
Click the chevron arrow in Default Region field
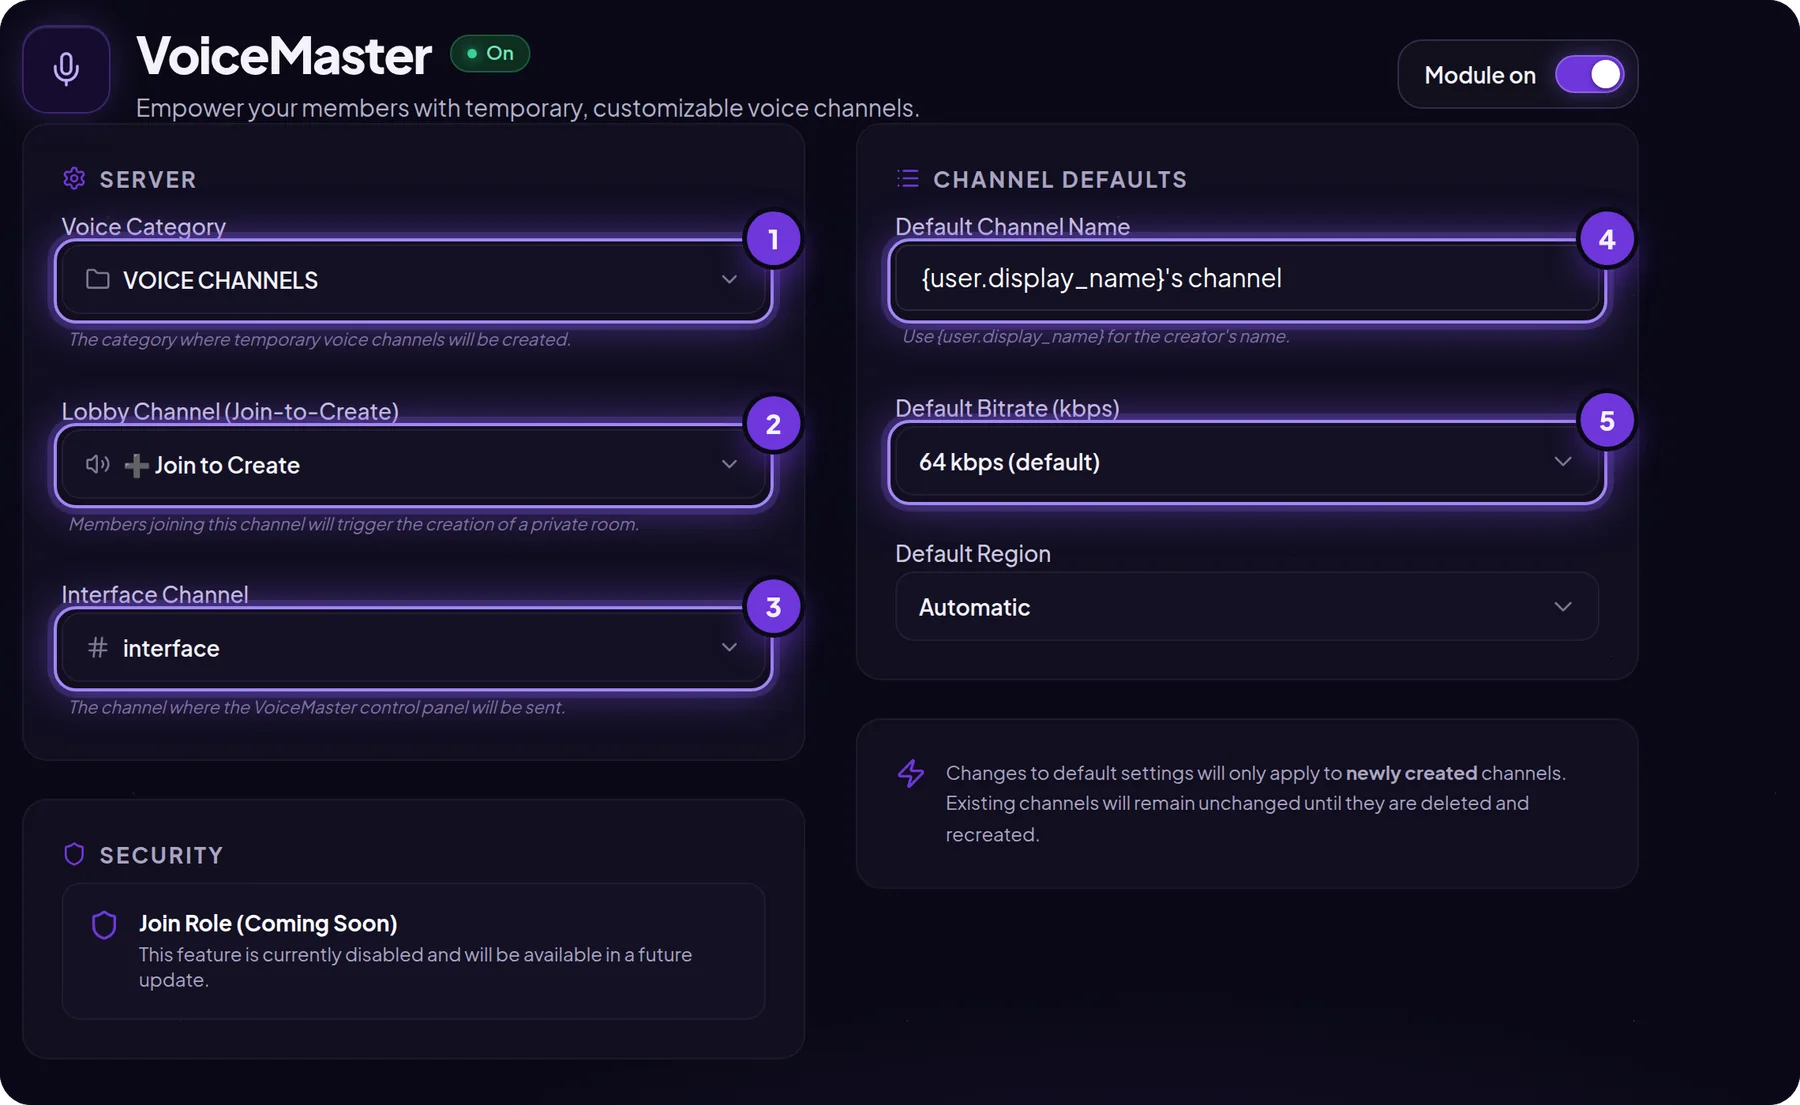[1563, 607]
